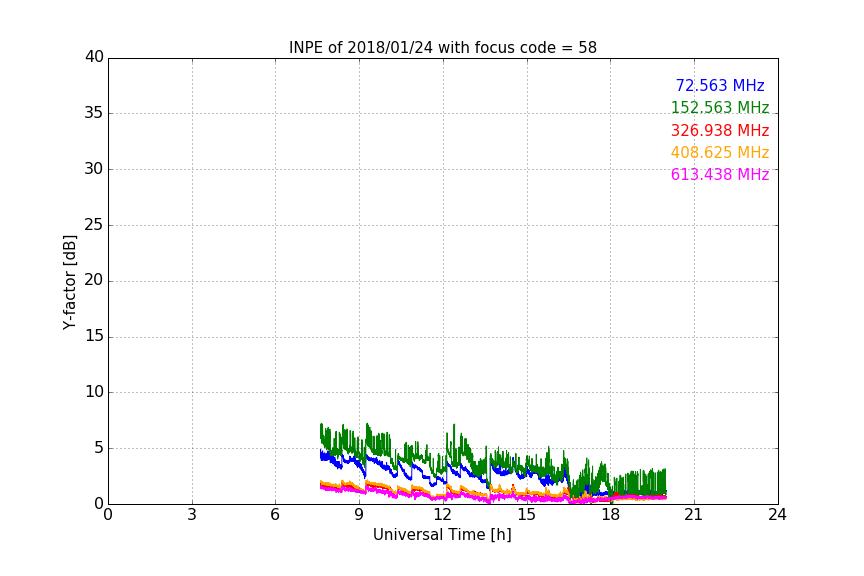Click y-axis tick value 25

pyautogui.click(x=94, y=225)
